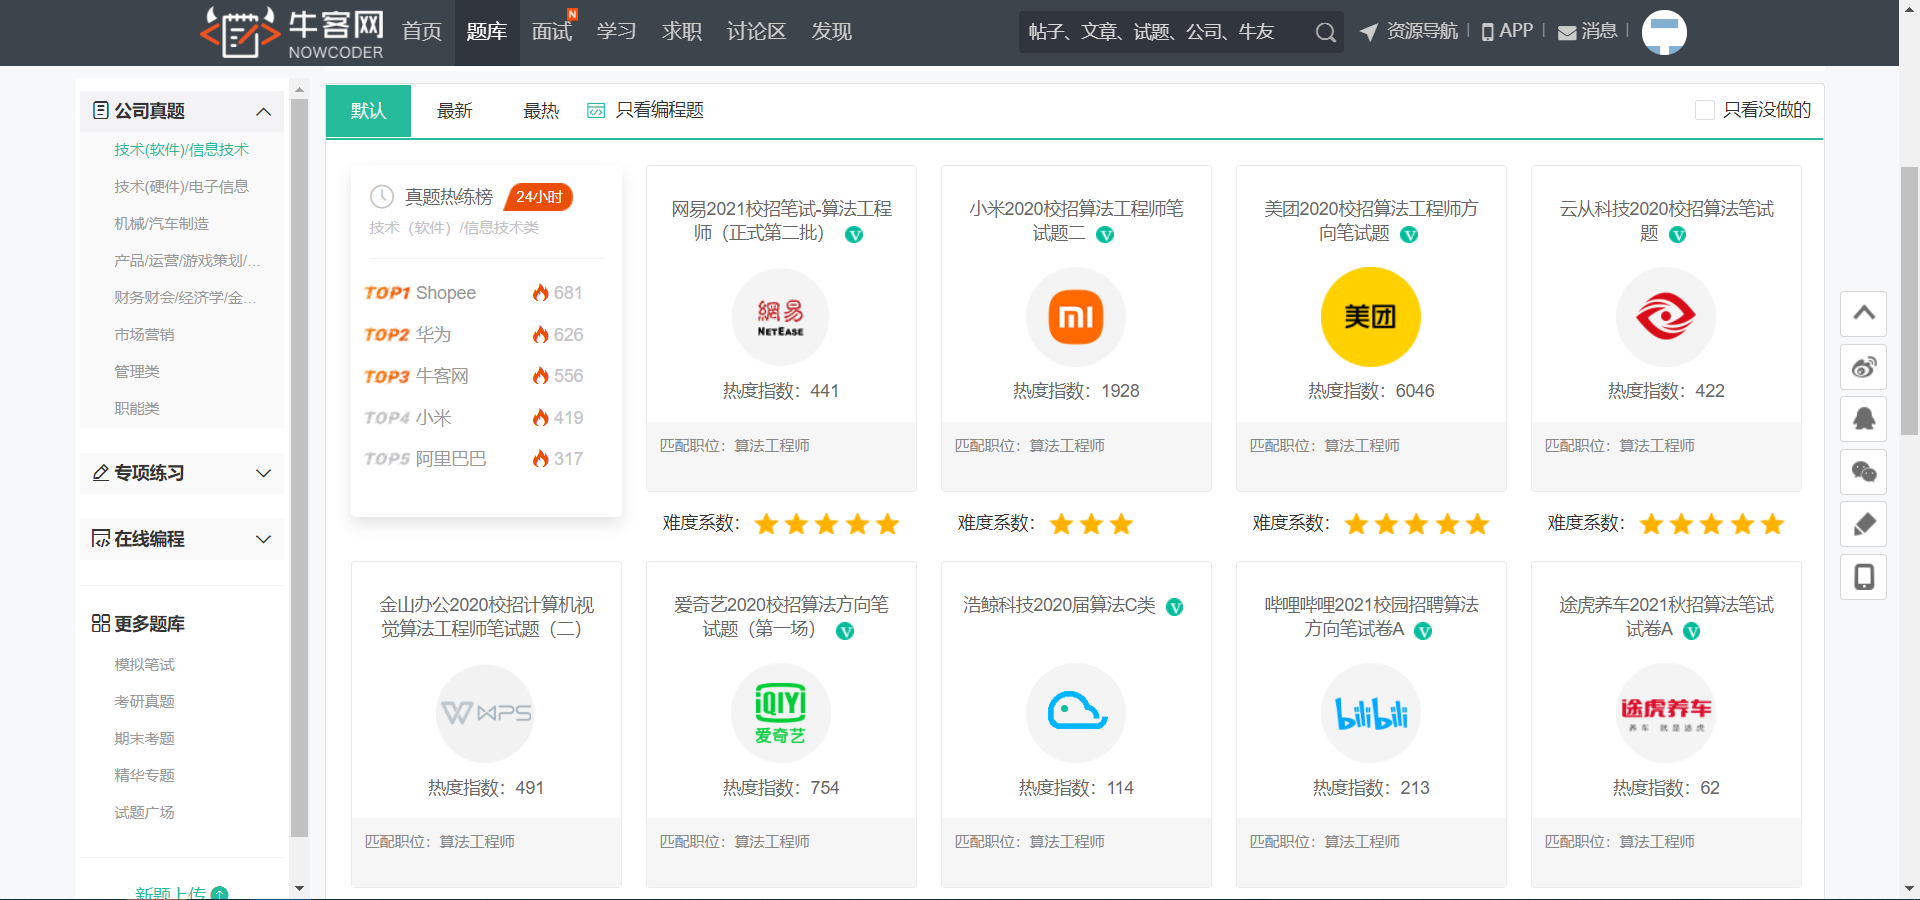Open the iQIYI logo card

(x=781, y=713)
